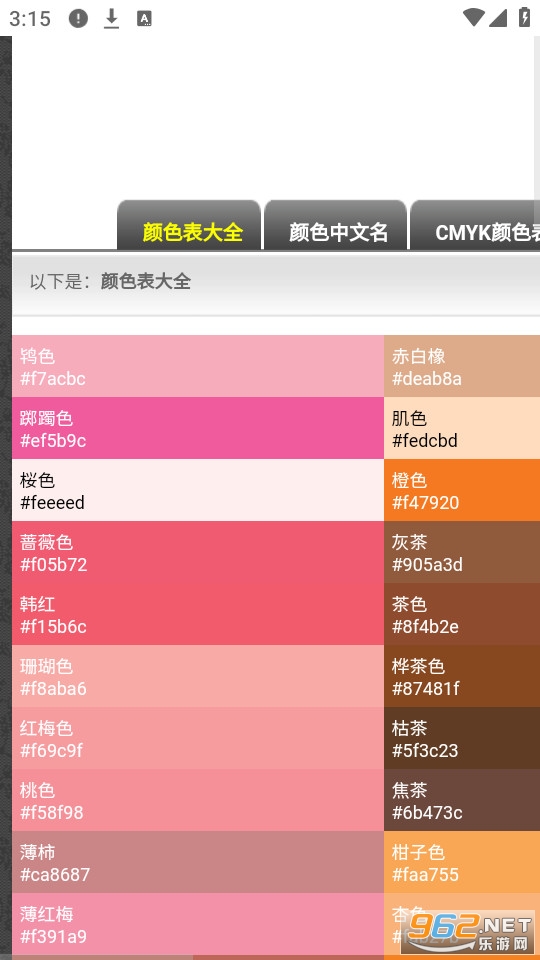
Task: Tap the battery charging icon
Action: tap(524, 17)
